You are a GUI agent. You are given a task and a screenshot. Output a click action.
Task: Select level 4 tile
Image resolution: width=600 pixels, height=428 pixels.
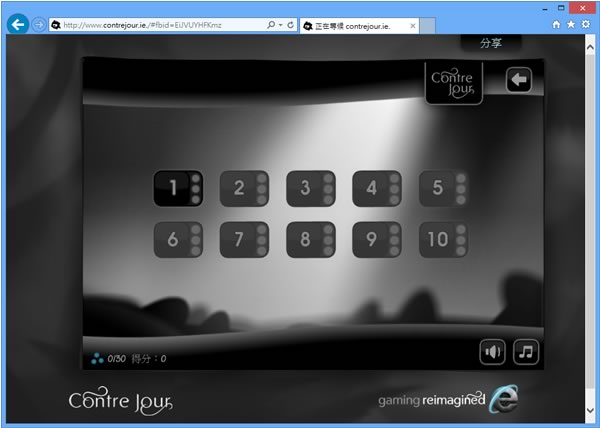(377, 188)
